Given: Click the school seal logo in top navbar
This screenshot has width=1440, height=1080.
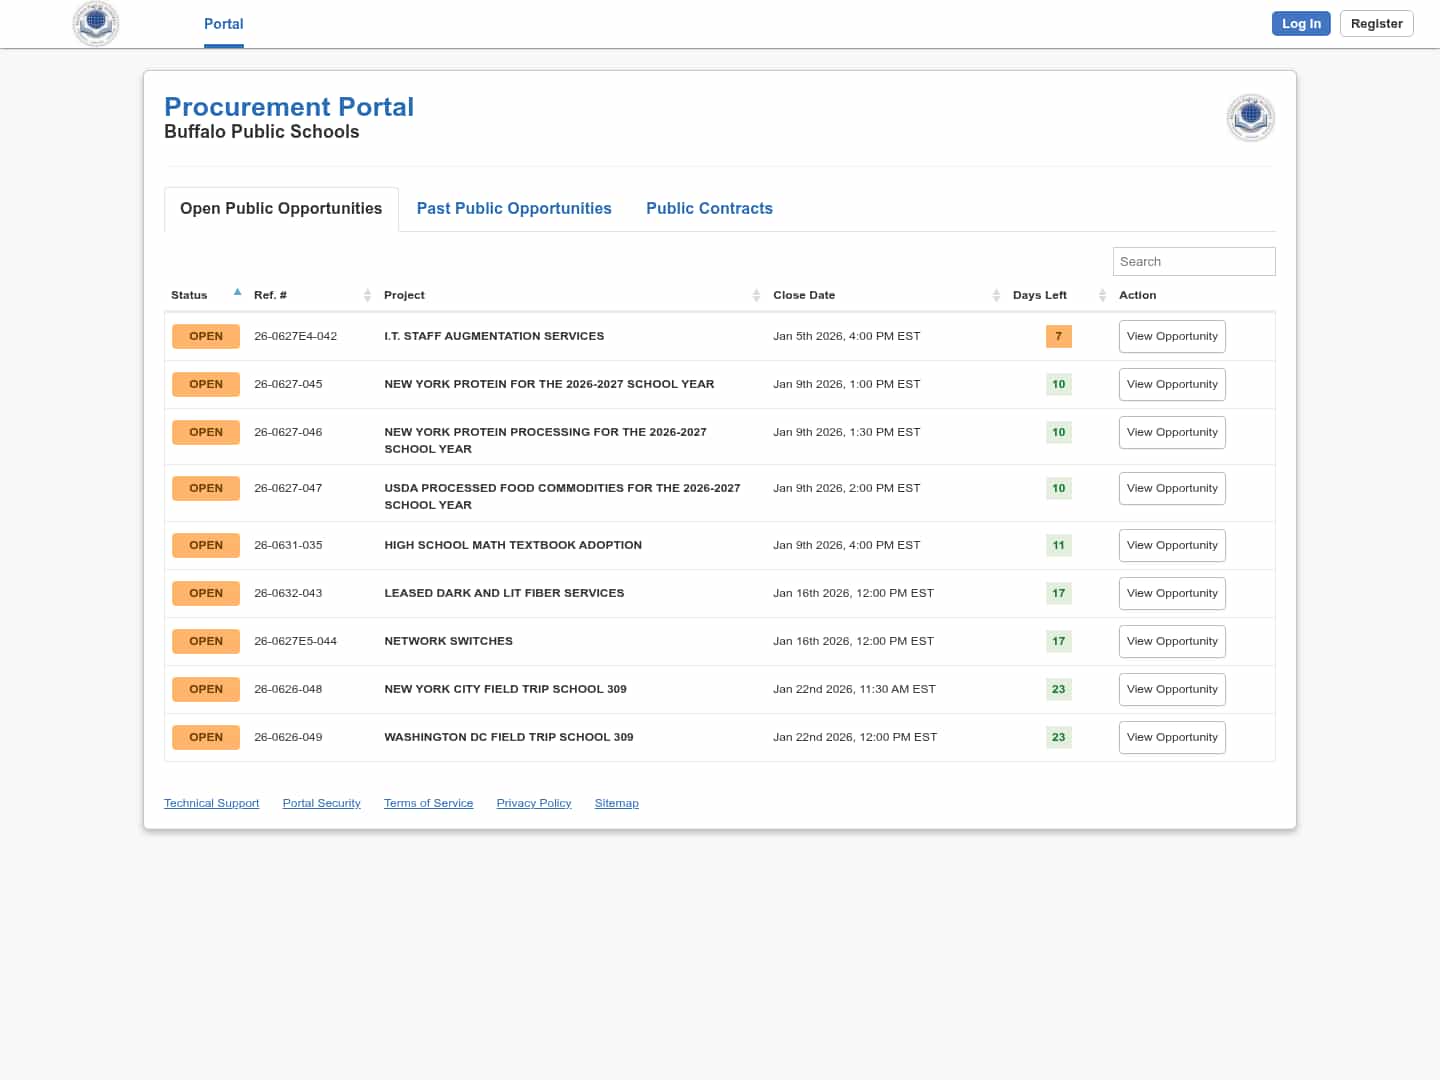Looking at the screenshot, I should [x=96, y=23].
